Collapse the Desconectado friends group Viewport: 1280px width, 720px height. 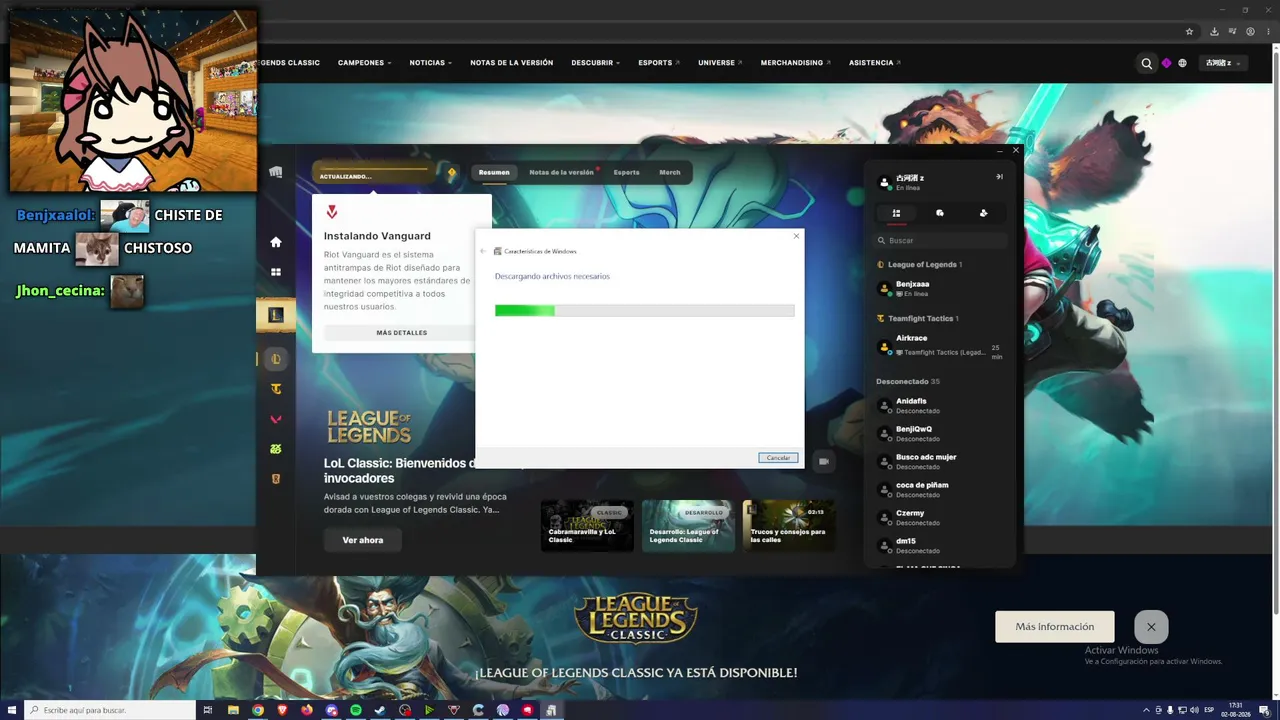point(908,381)
